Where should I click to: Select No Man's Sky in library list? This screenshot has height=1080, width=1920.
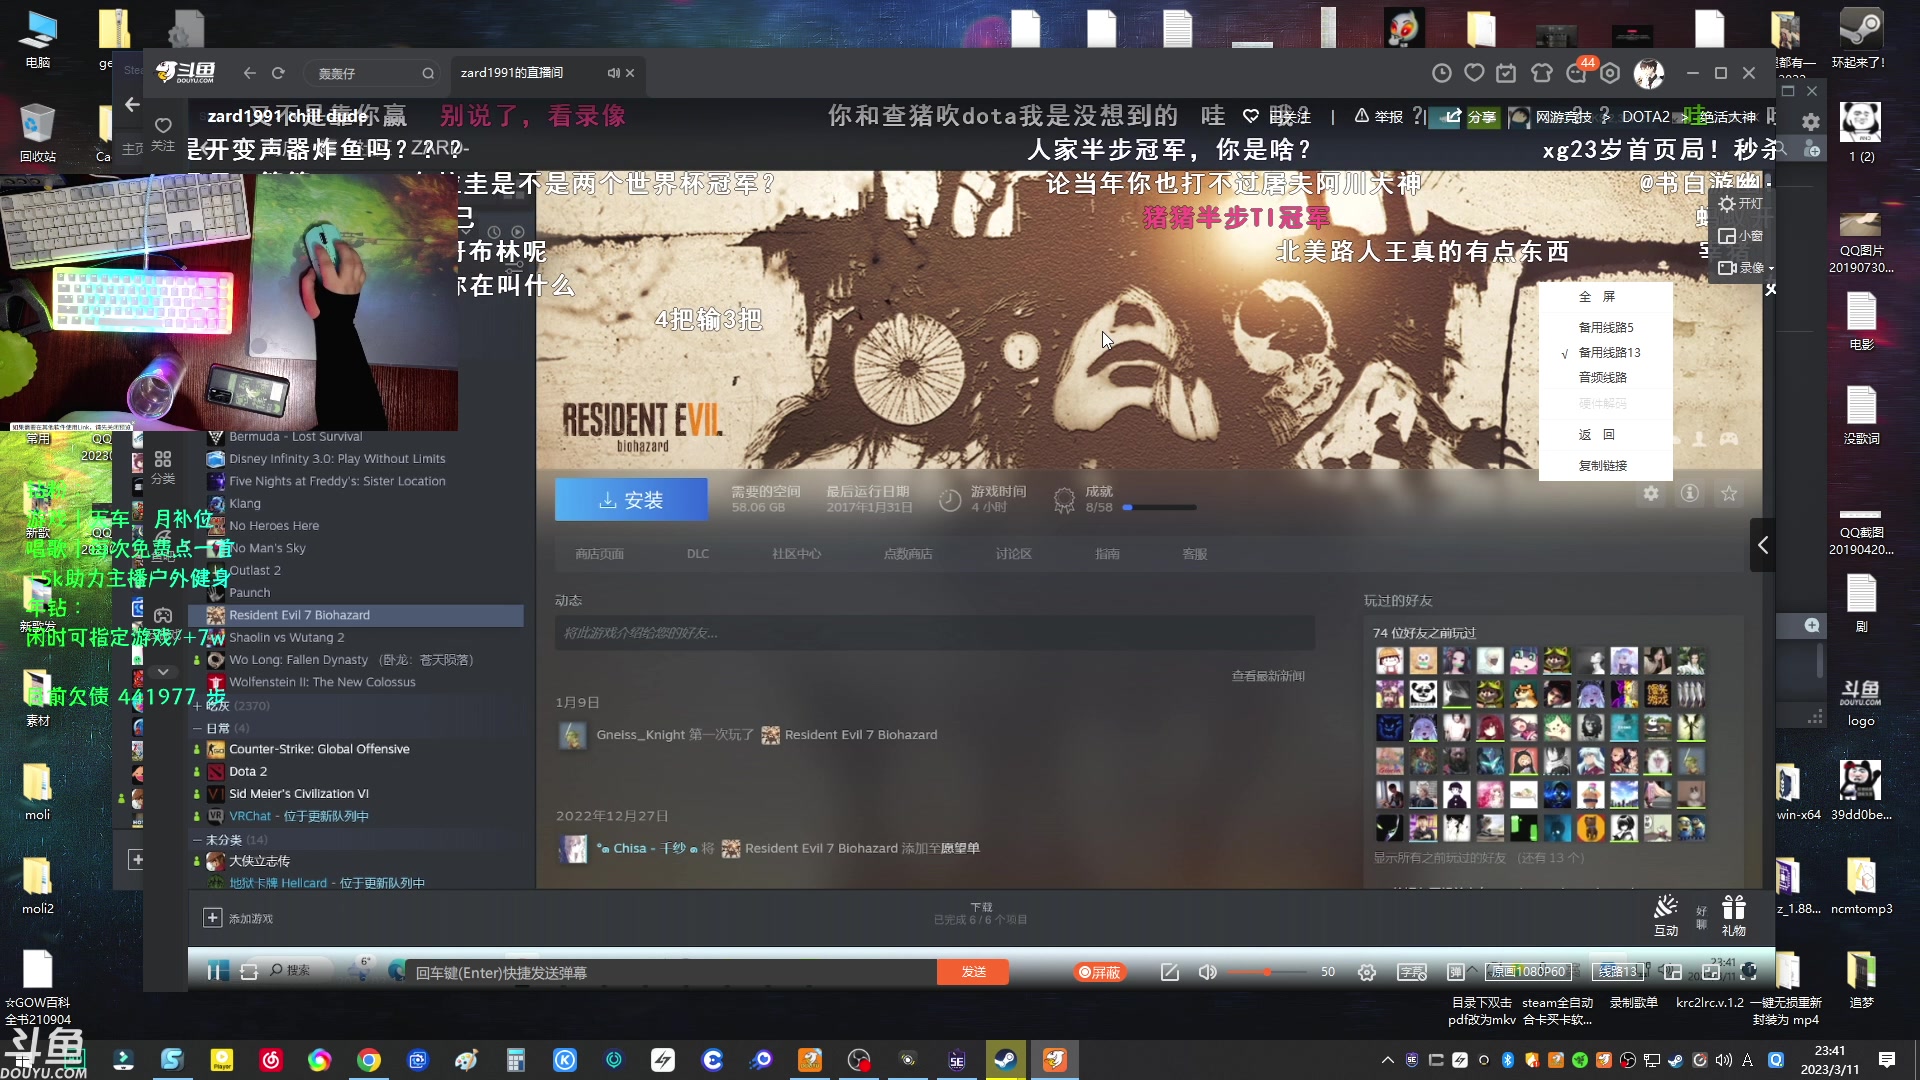267,549
